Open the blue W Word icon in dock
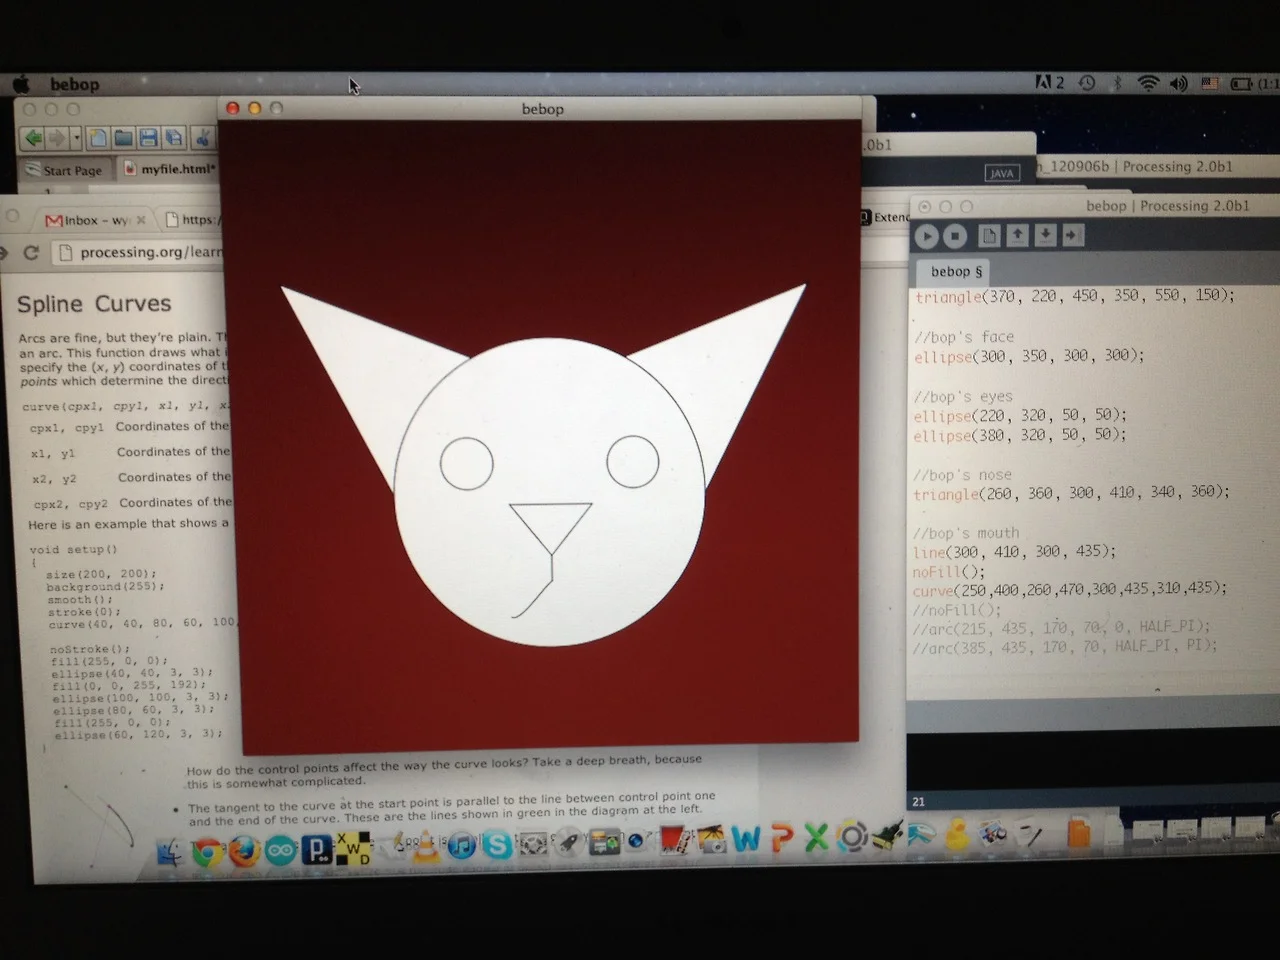Image resolution: width=1280 pixels, height=960 pixels. pyautogui.click(x=746, y=839)
